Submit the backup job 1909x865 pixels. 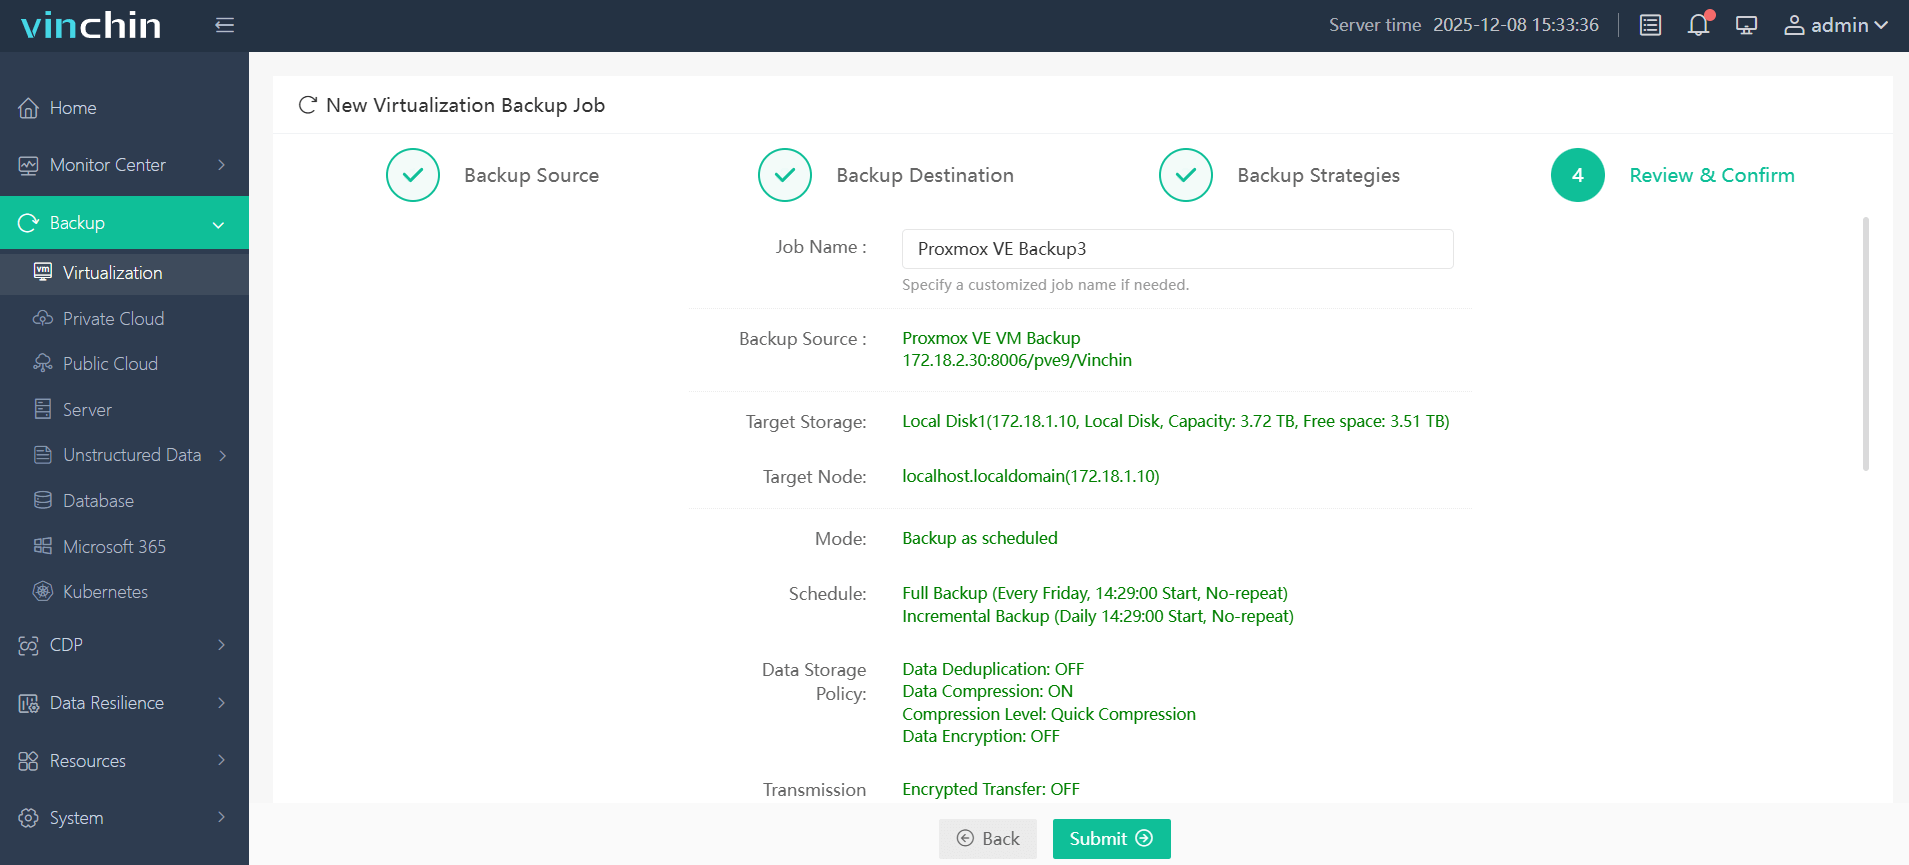[1111, 839]
